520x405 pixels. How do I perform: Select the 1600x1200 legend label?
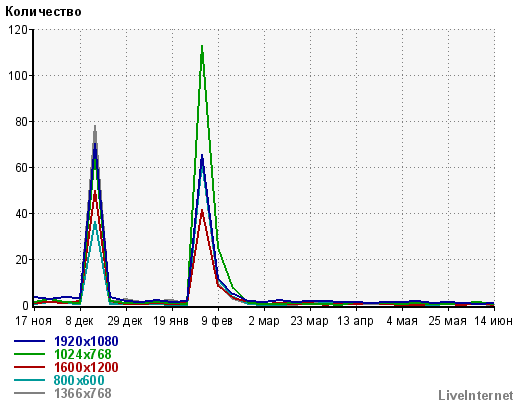point(86,367)
